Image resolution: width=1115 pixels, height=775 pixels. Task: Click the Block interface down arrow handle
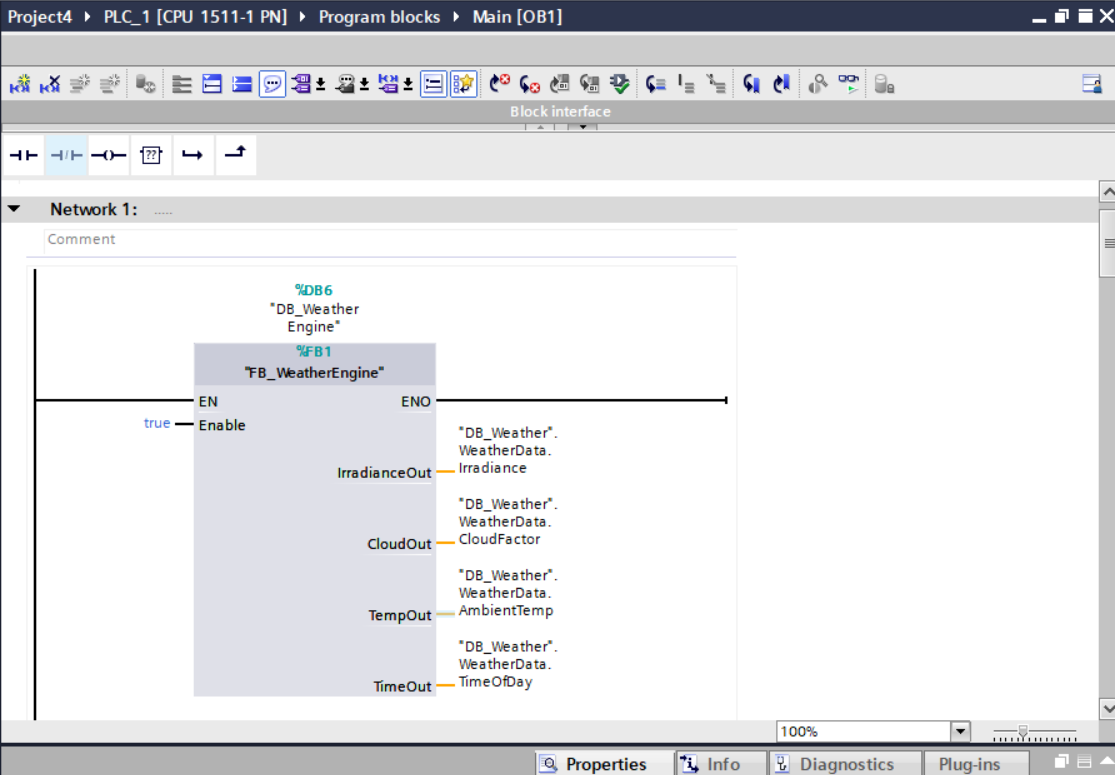pyautogui.click(x=582, y=127)
